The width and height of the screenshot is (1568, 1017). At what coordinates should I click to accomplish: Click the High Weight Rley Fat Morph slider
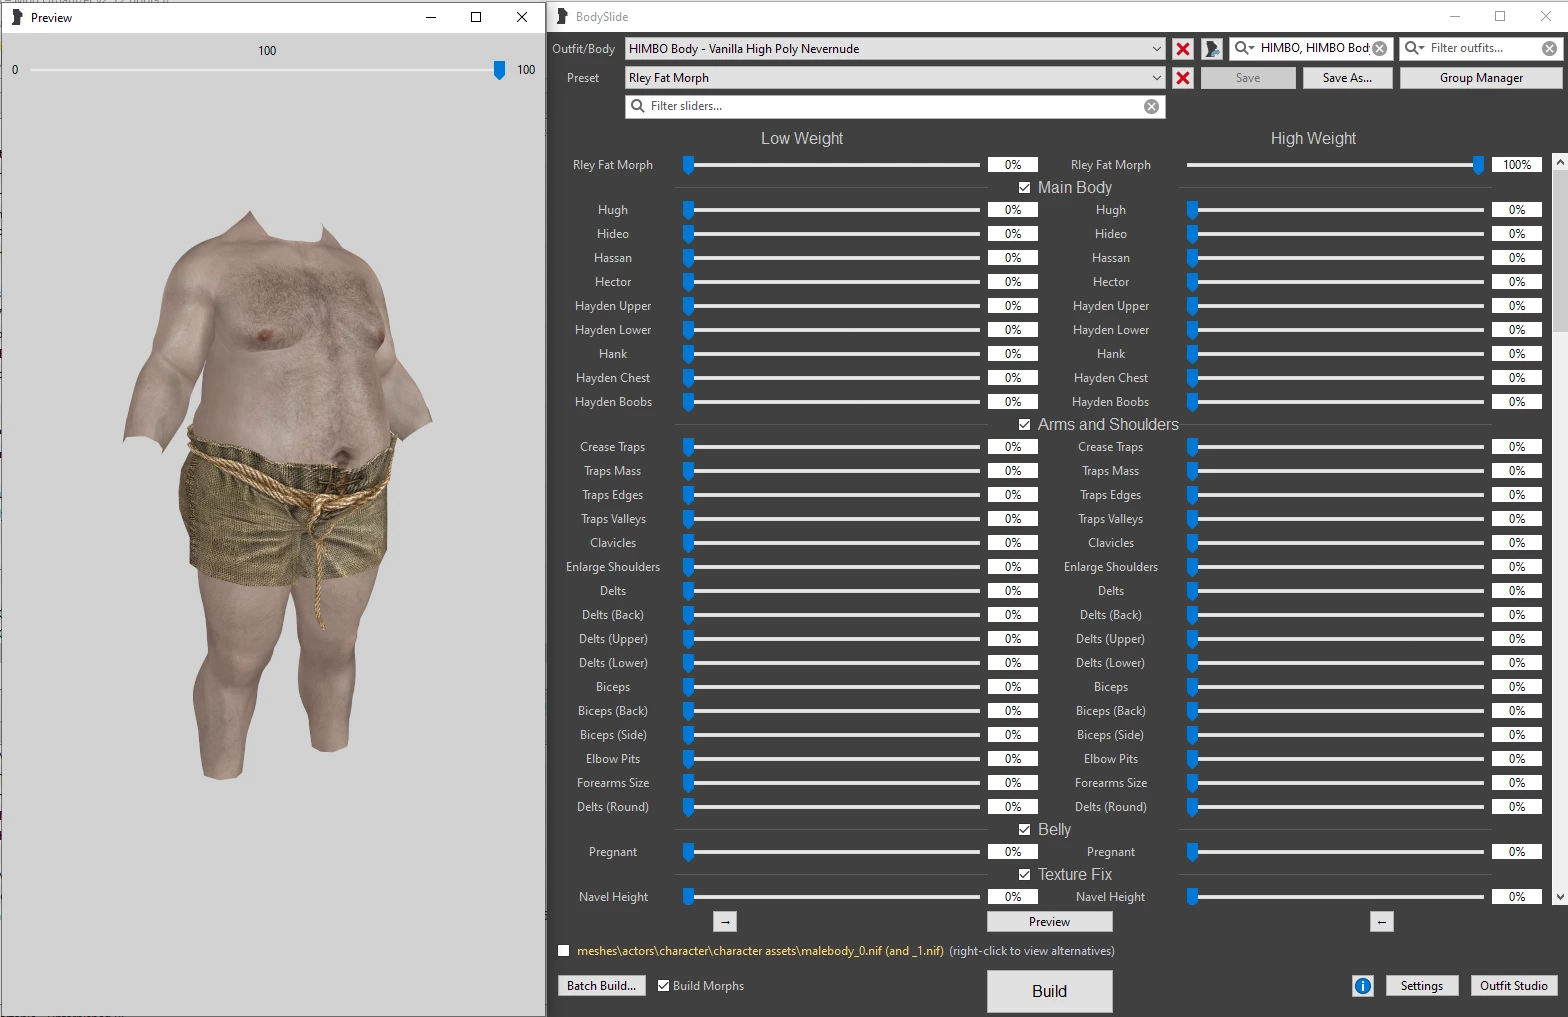point(1335,165)
